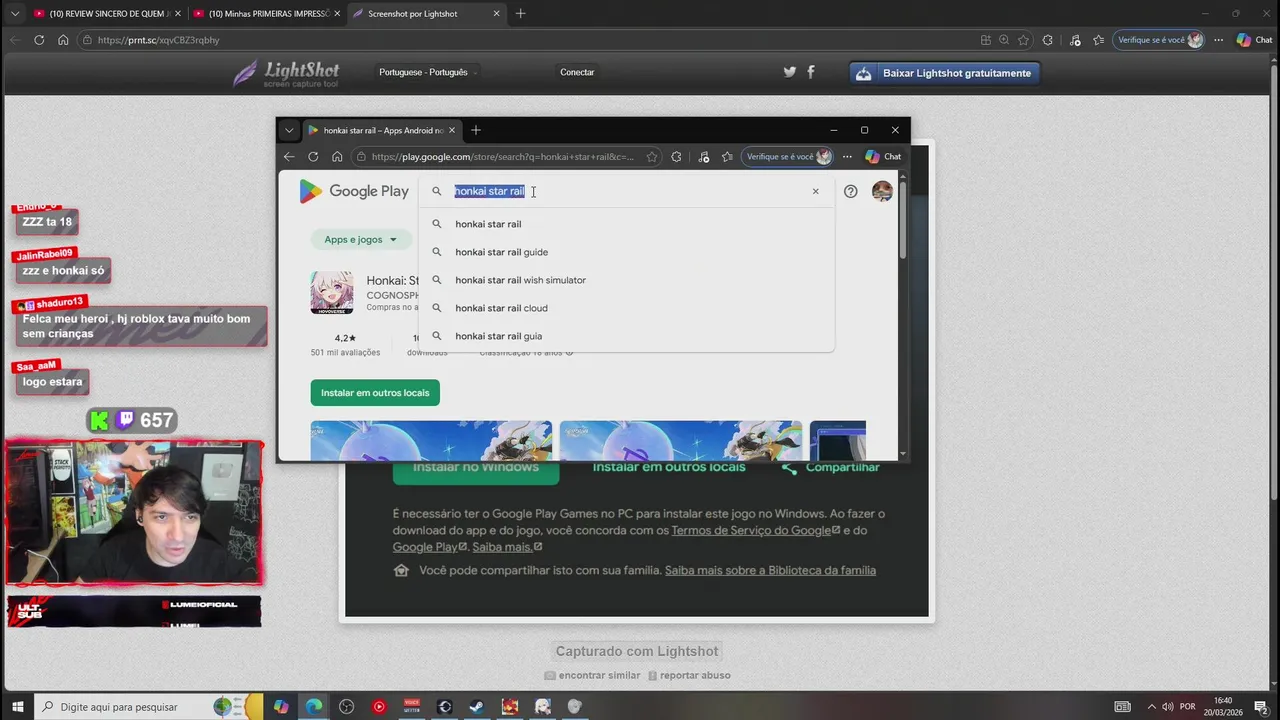Image resolution: width=1280 pixels, height=720 pixels.
Task: Click the back arrow in the Google Play window
Action: [x=289, y=157]
